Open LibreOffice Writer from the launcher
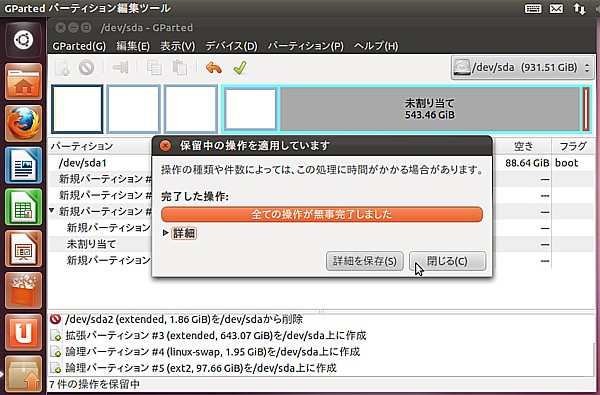Viewport: 600px width, 395px height. (x=23, y=165)
